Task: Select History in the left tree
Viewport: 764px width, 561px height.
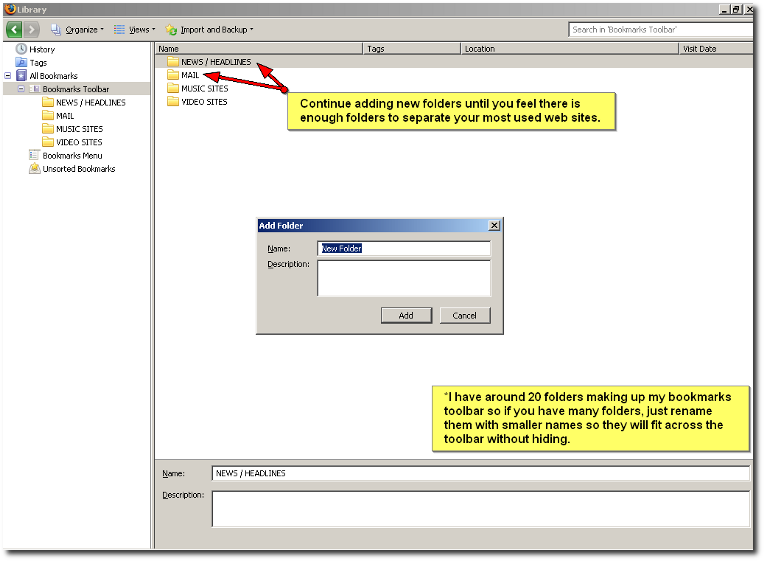Action: coord(42,49)
